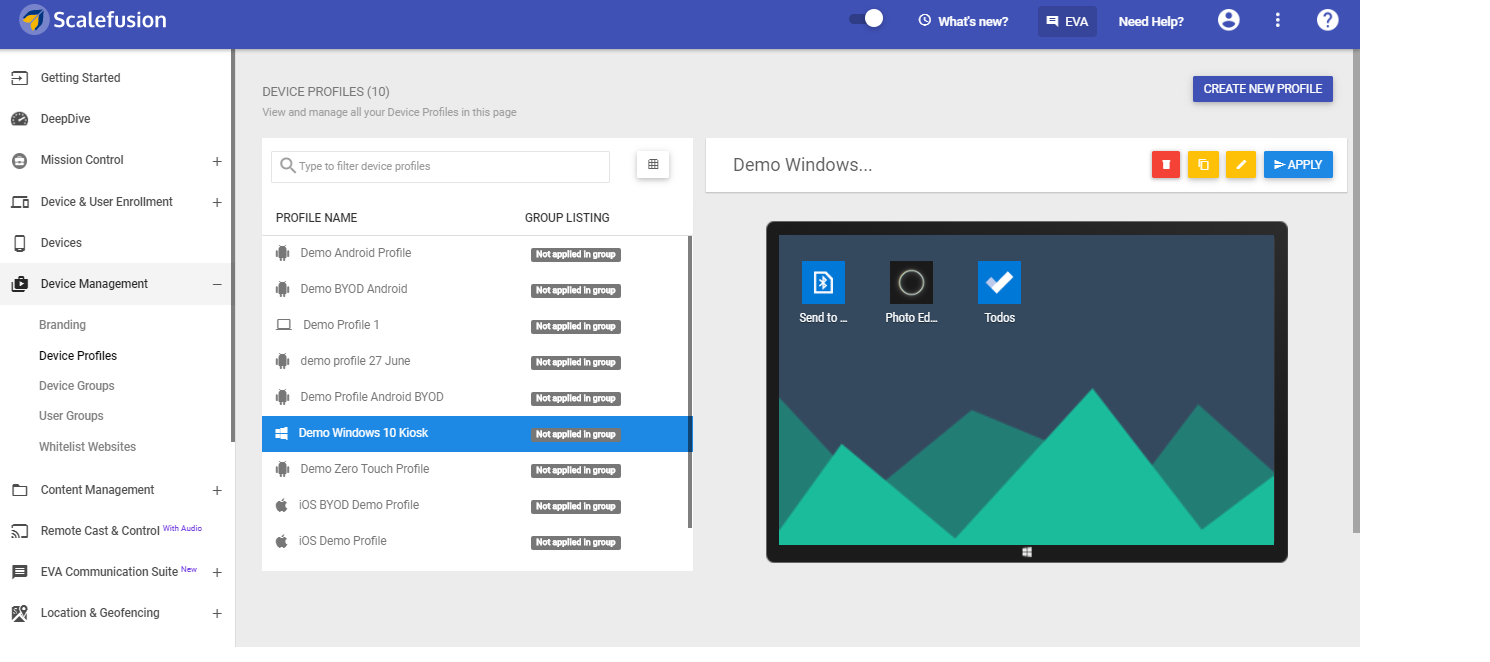
Task: Click the profile list scrollbar
Action: tap(690, 382)
